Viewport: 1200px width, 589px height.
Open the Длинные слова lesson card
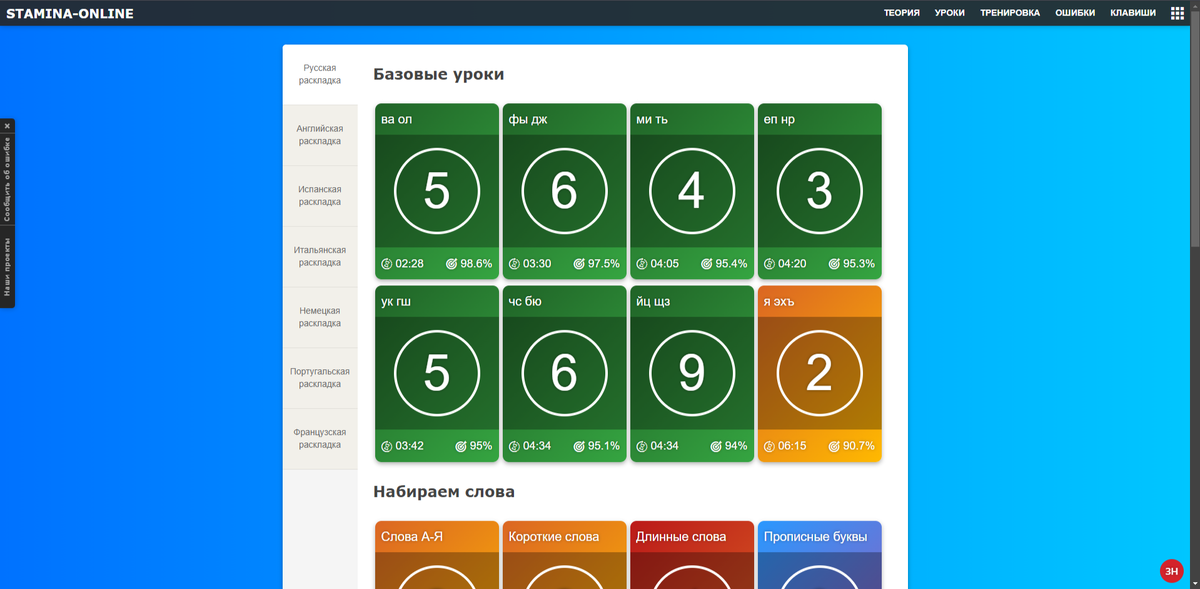[x=691, y=555]
